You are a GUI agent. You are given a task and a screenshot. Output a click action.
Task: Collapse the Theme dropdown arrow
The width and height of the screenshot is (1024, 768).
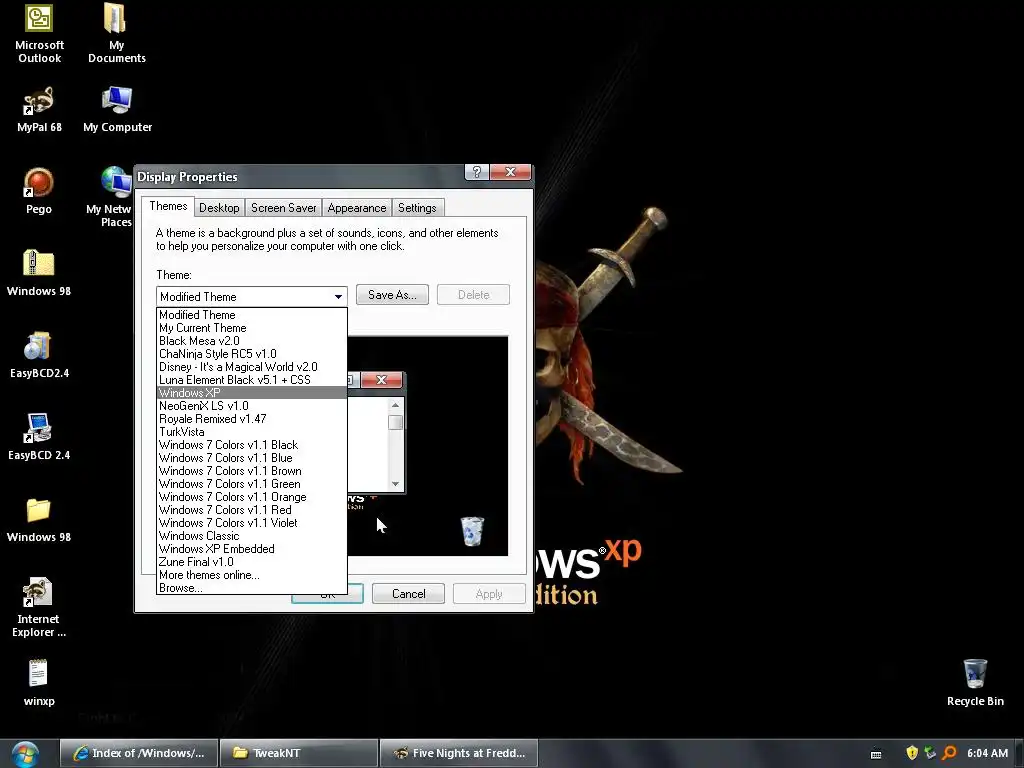pyautogui.click(x=338, y=296)
